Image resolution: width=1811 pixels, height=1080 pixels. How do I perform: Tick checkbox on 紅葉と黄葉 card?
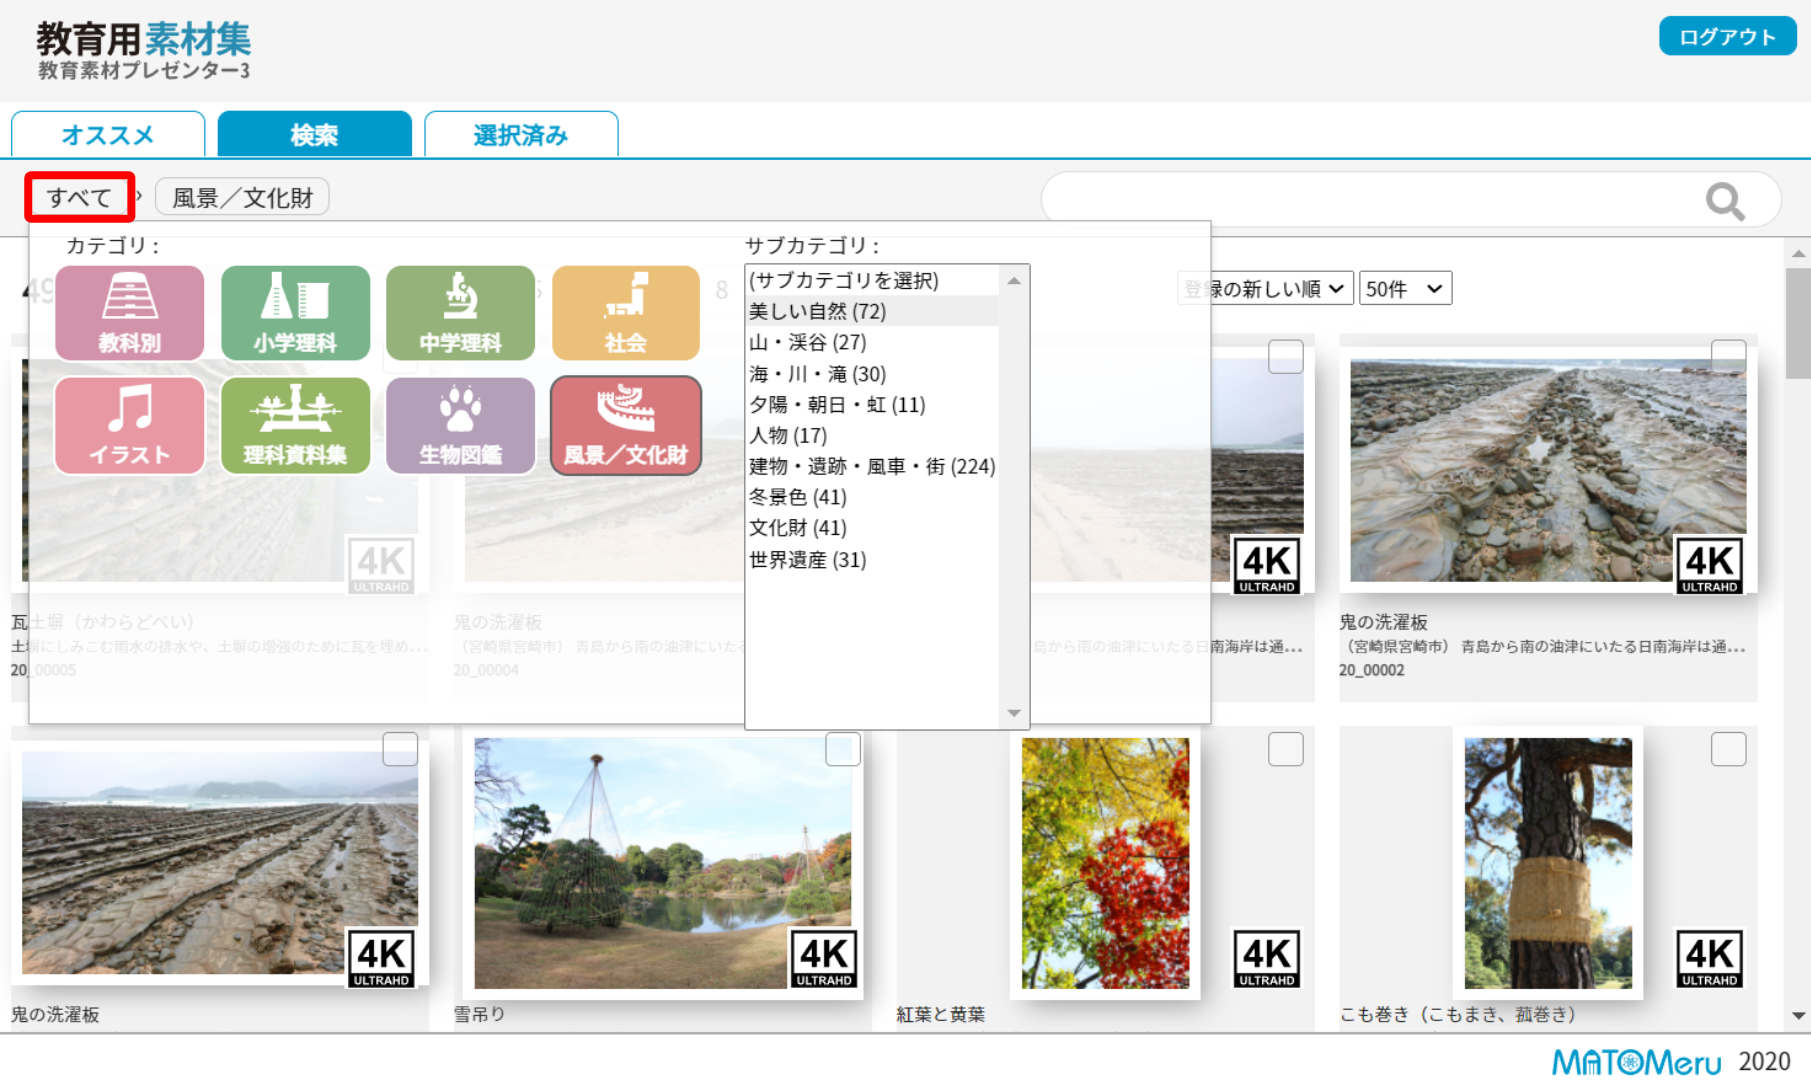coord(1286,749)
